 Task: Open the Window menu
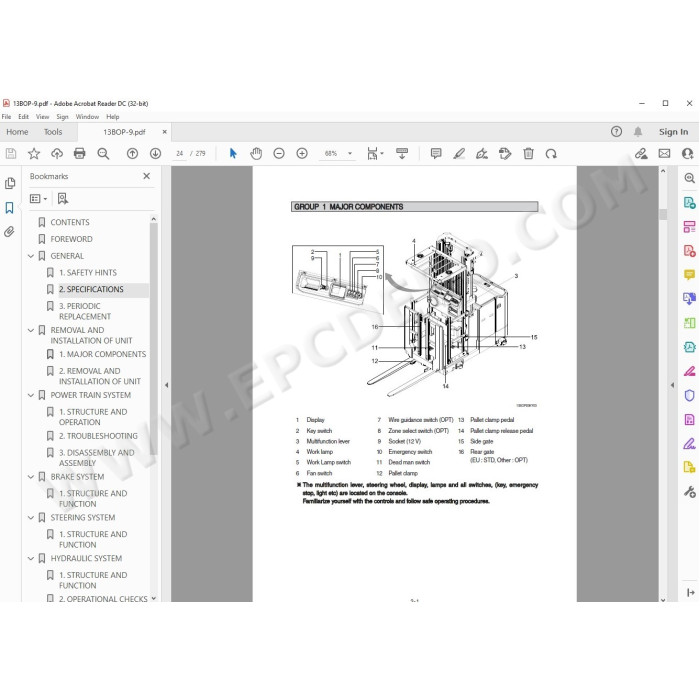(87, 117)
